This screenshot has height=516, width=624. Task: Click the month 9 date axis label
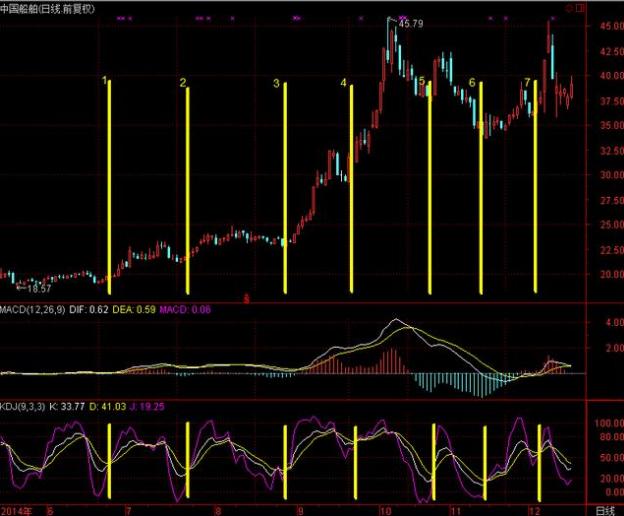coord(300,511)
